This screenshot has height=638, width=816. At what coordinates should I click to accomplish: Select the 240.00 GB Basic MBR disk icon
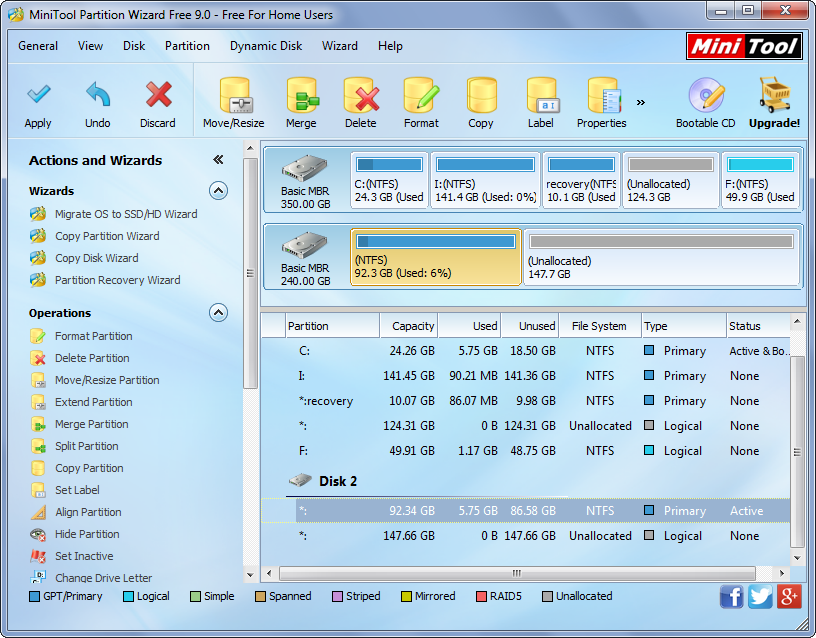304,245
